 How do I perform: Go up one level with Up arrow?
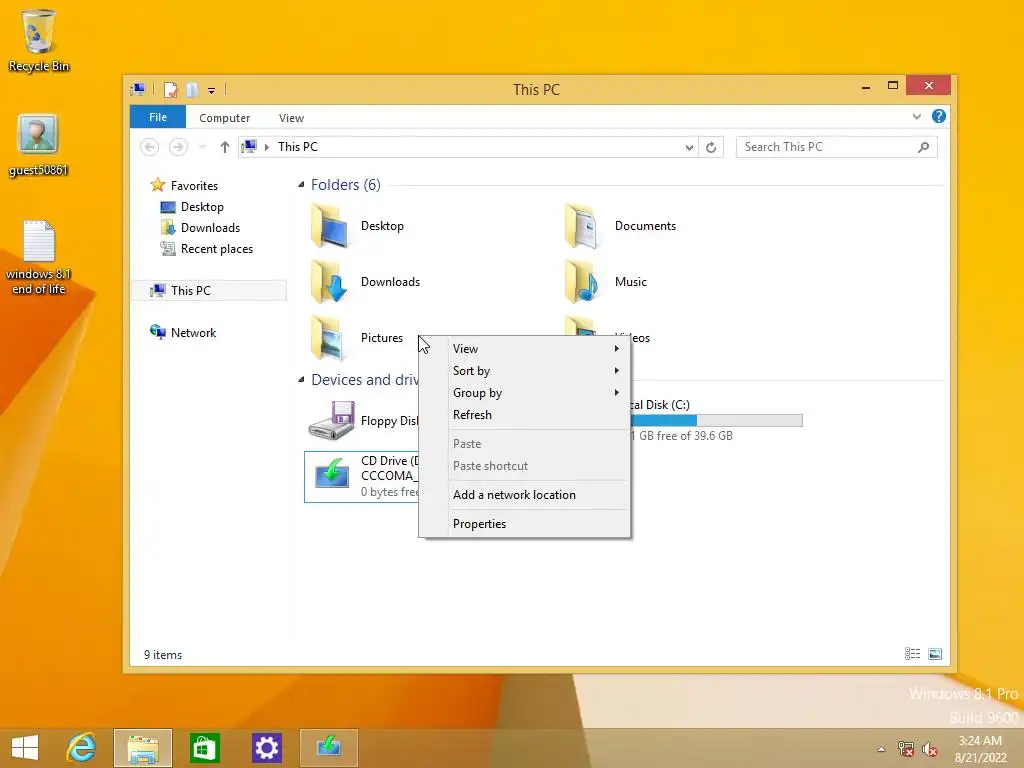pyautogui.click(x=225, y=147)
